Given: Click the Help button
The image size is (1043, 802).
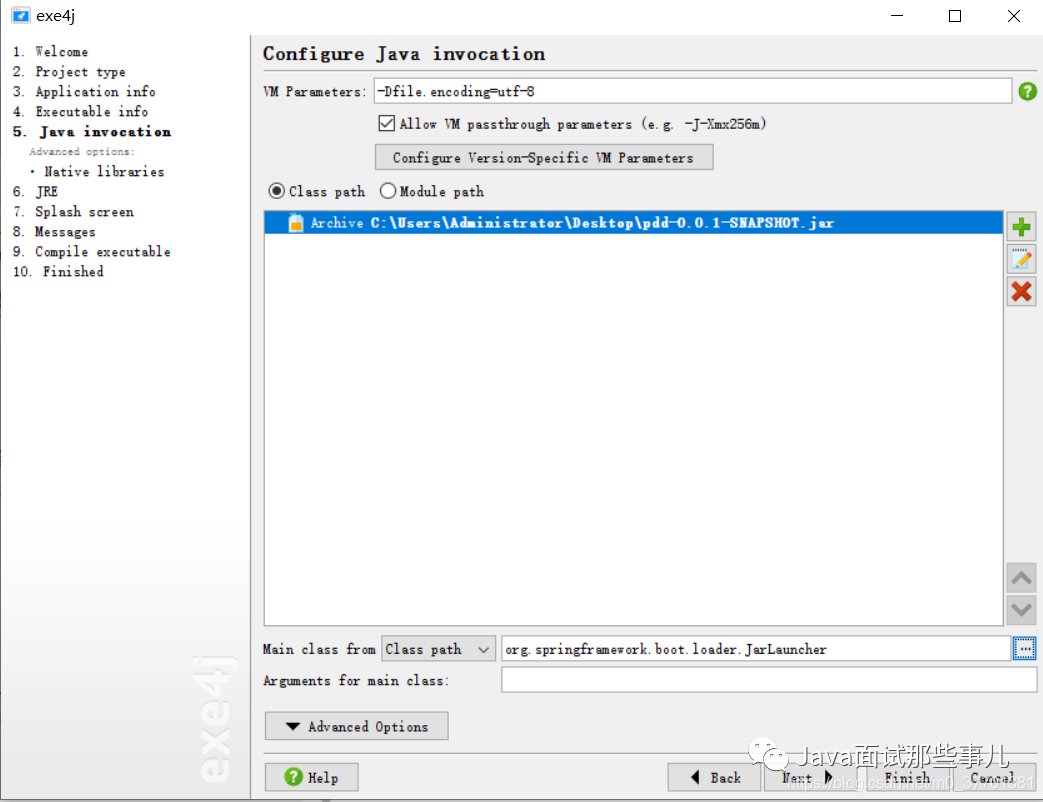Looking at the screenshot, I should pyautogui.click(x=312, y=777).
